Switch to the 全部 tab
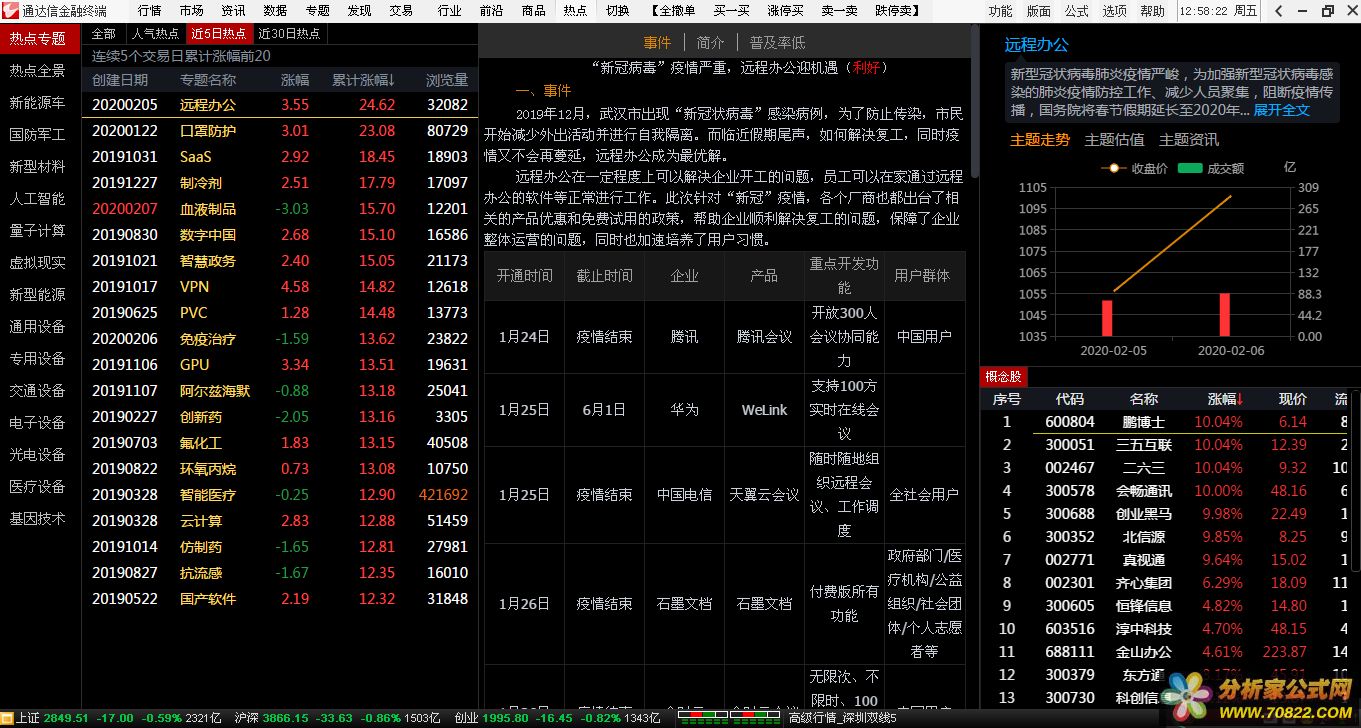The image size is (1361, 728). click(x=104, y=33)
